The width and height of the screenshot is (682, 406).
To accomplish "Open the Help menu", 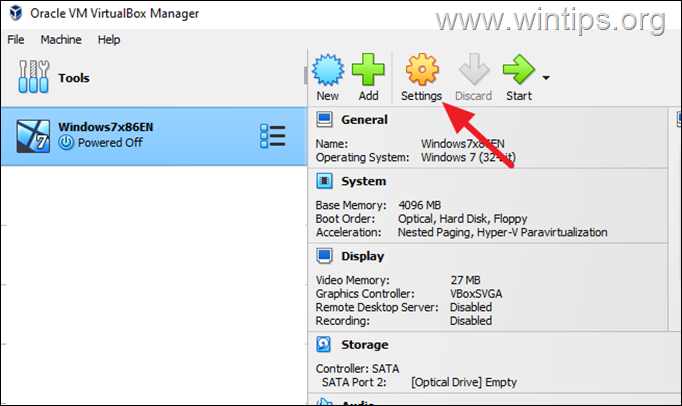I will tap(109, 40).
